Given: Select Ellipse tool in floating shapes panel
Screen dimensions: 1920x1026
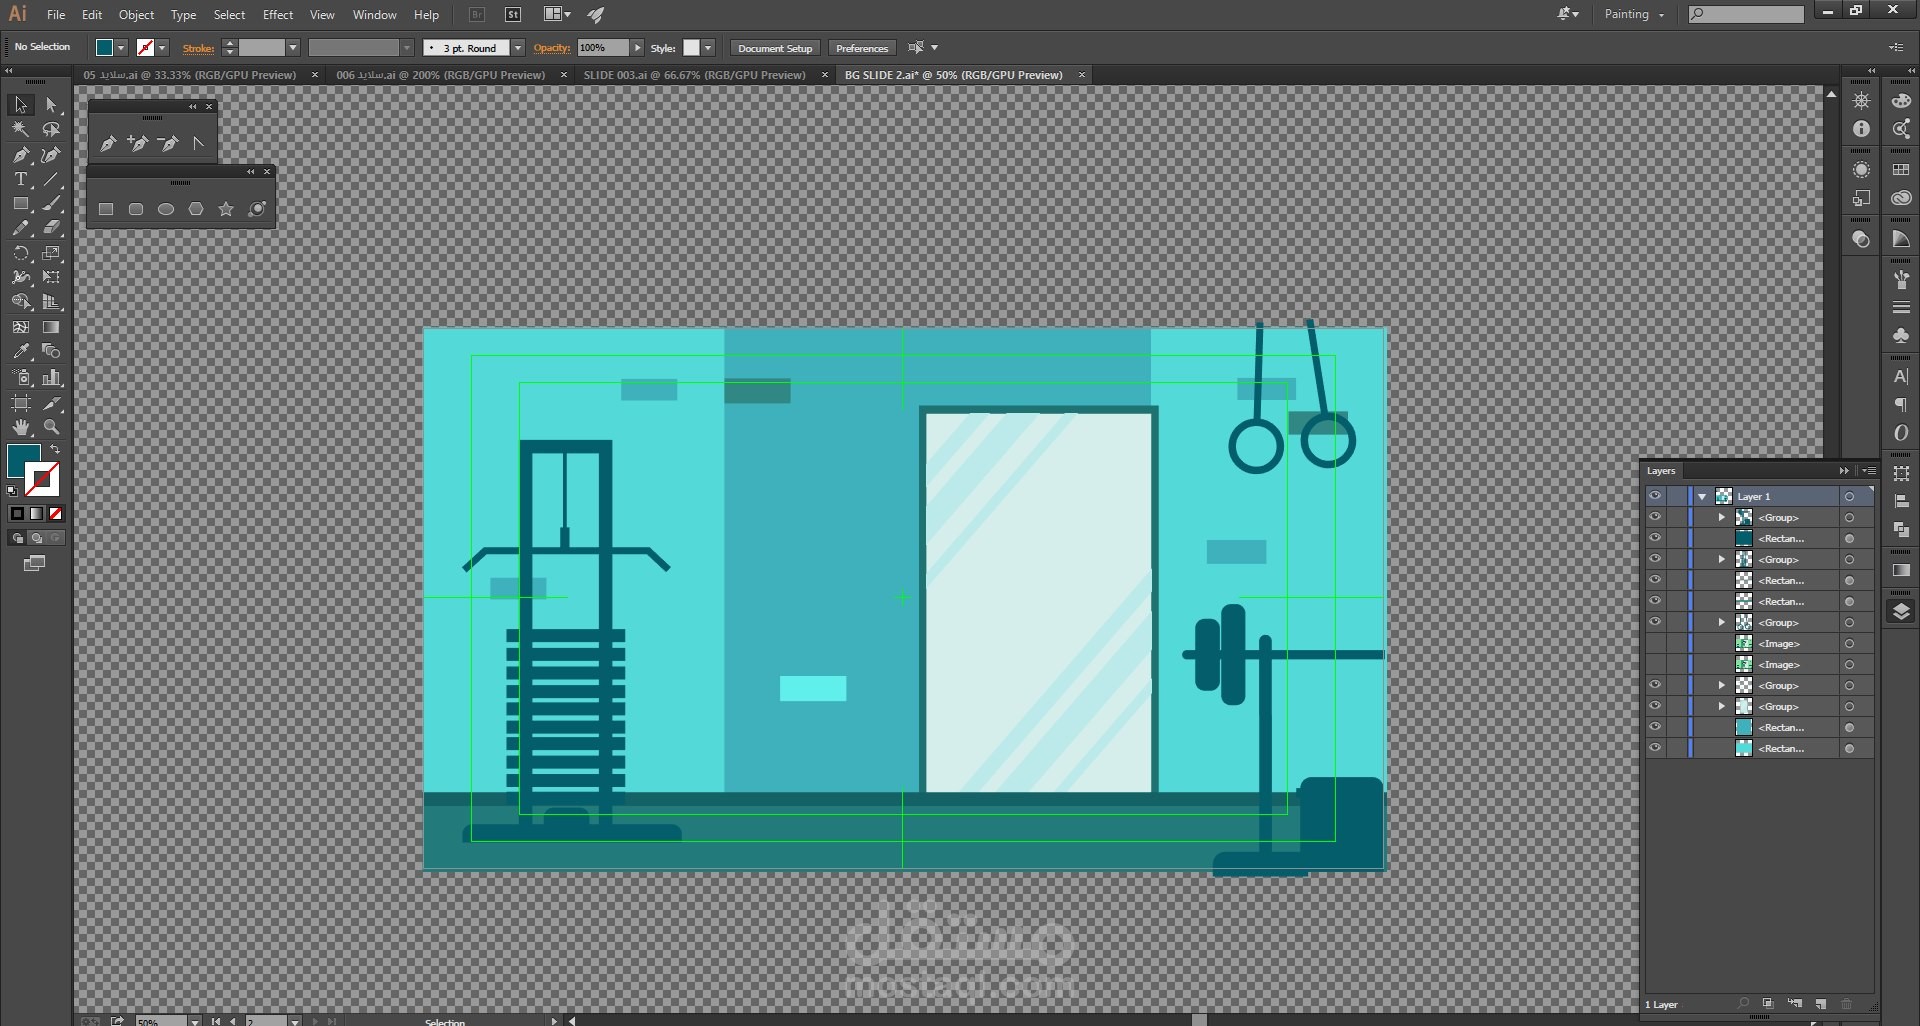Looking at the screenshot, I should [166, 209].
